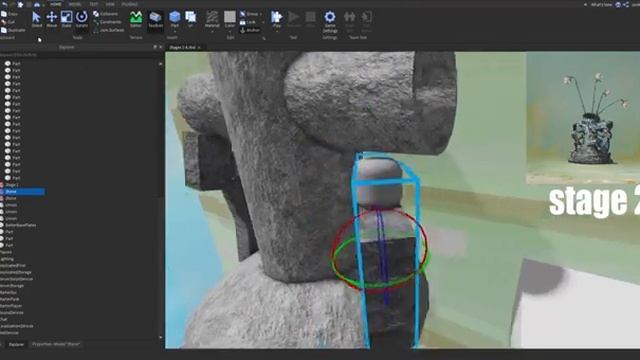640x360 pixels.
Task: Select the Stage document tab above viewport
Action: (182, 47)
